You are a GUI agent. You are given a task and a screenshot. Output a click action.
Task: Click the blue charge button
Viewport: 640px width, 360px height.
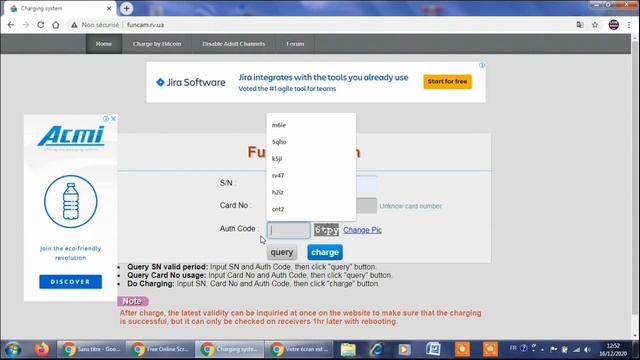tap(325, 252)
